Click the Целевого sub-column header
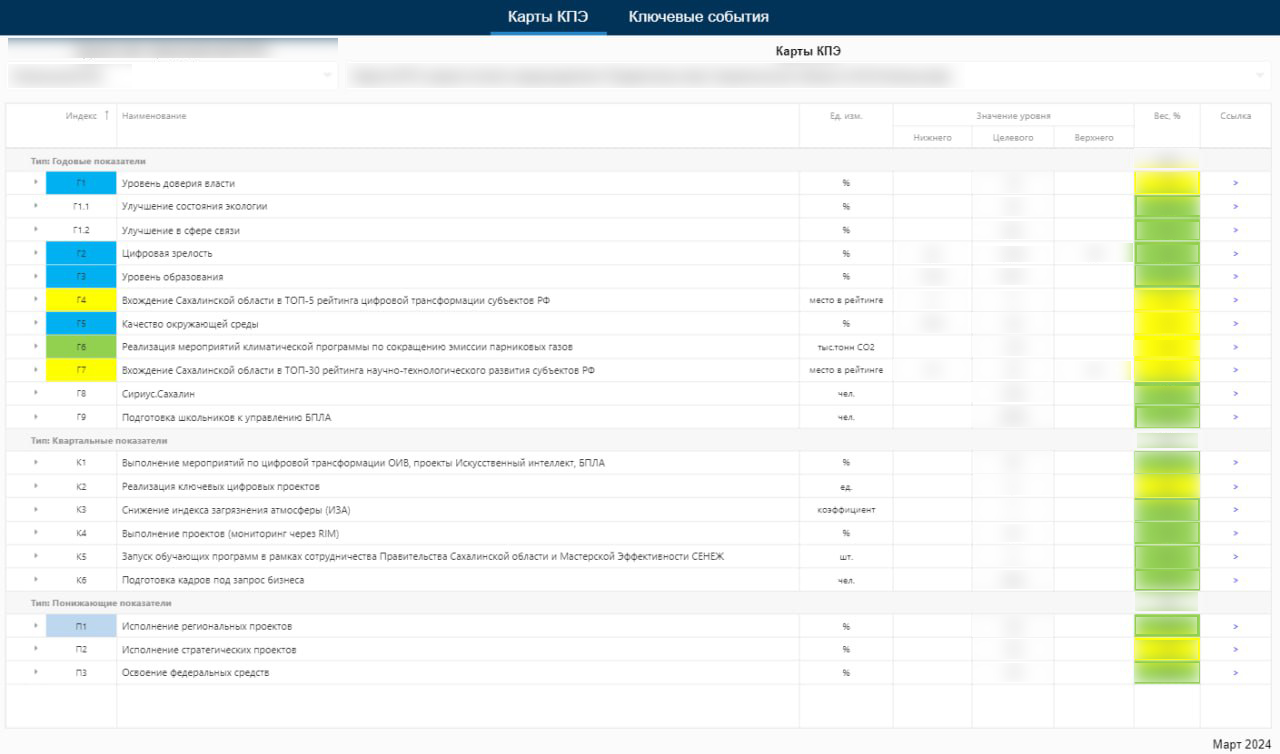 (1013, 138)
